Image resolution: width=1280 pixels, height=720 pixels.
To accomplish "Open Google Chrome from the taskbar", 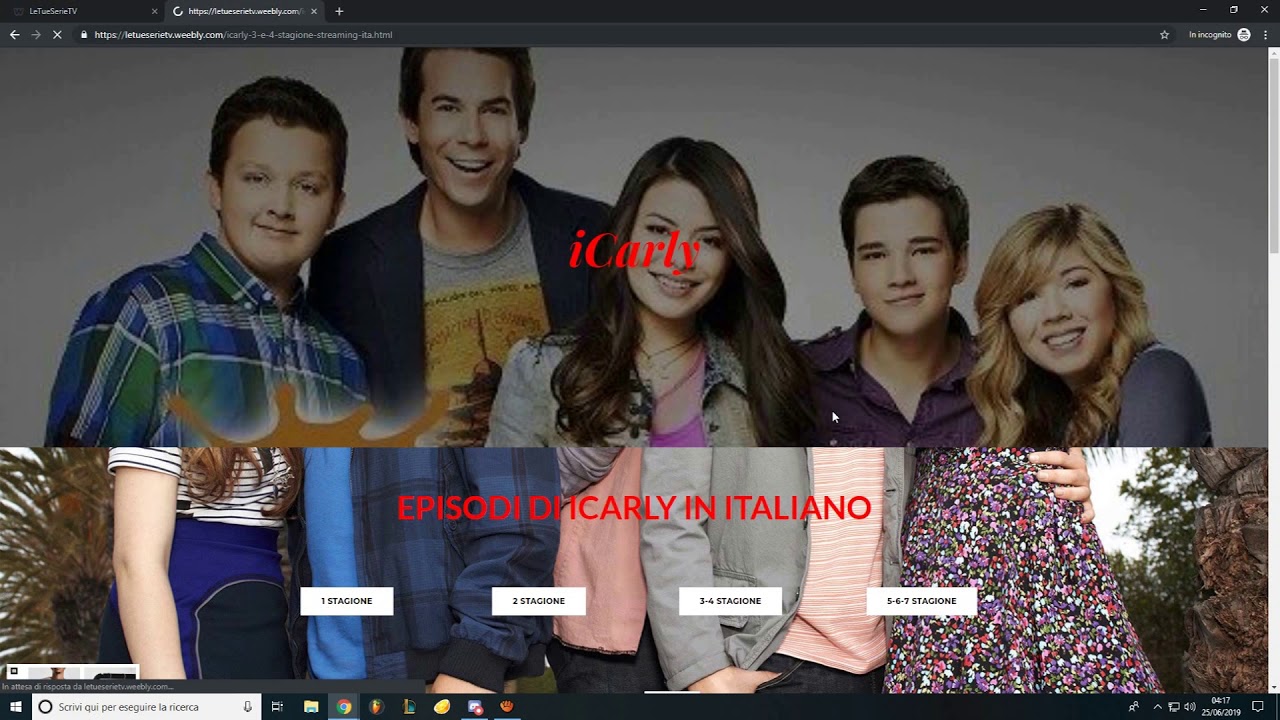I will 344,707.
